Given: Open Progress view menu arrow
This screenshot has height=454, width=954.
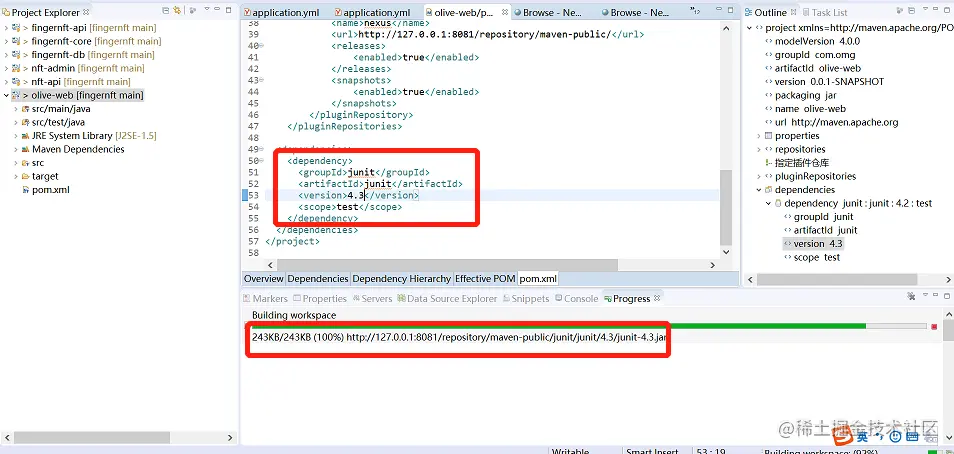Looking at the screenshot, I should tap(925, 297).
